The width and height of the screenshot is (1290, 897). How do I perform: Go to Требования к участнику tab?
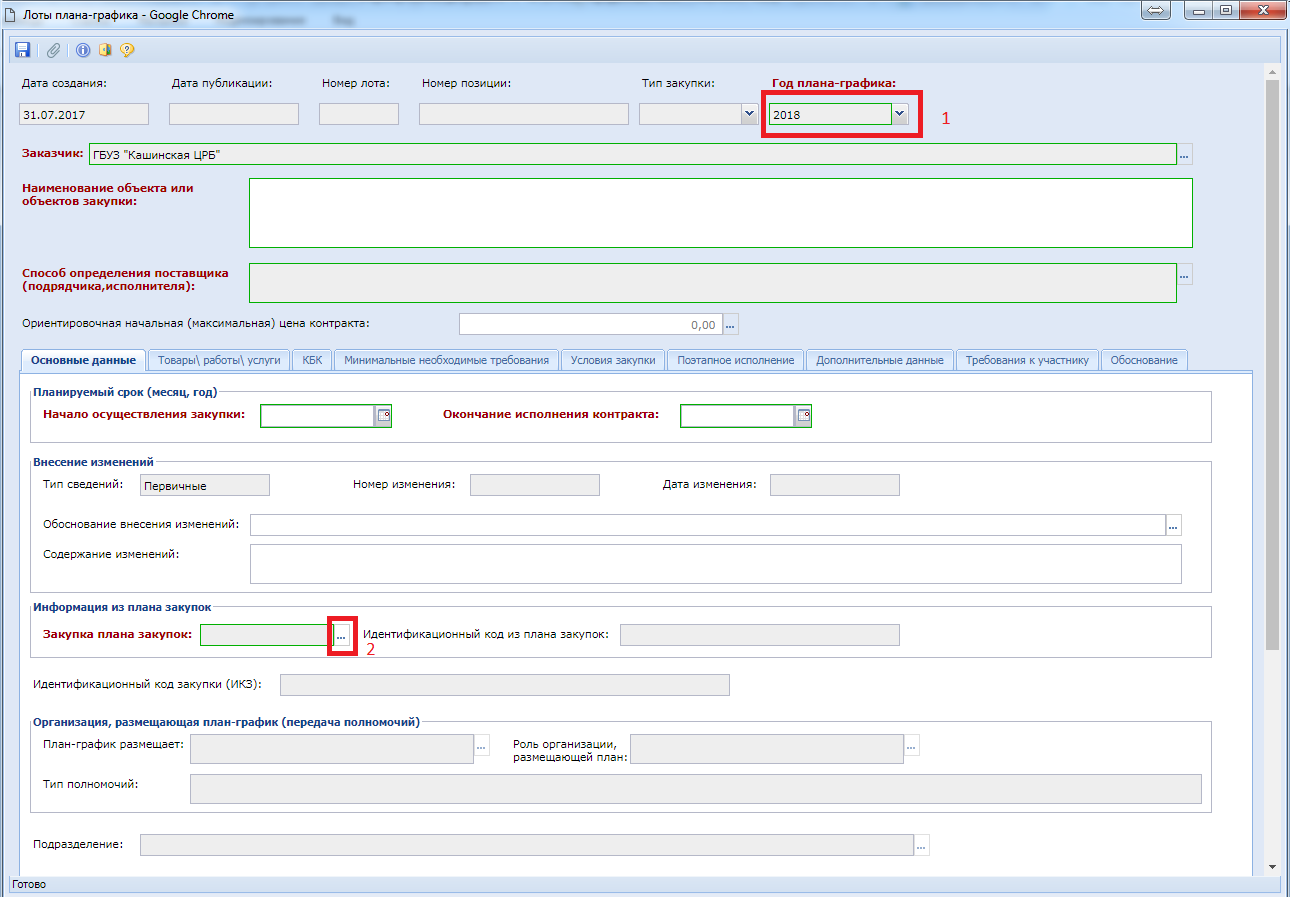coord(1027,360)
